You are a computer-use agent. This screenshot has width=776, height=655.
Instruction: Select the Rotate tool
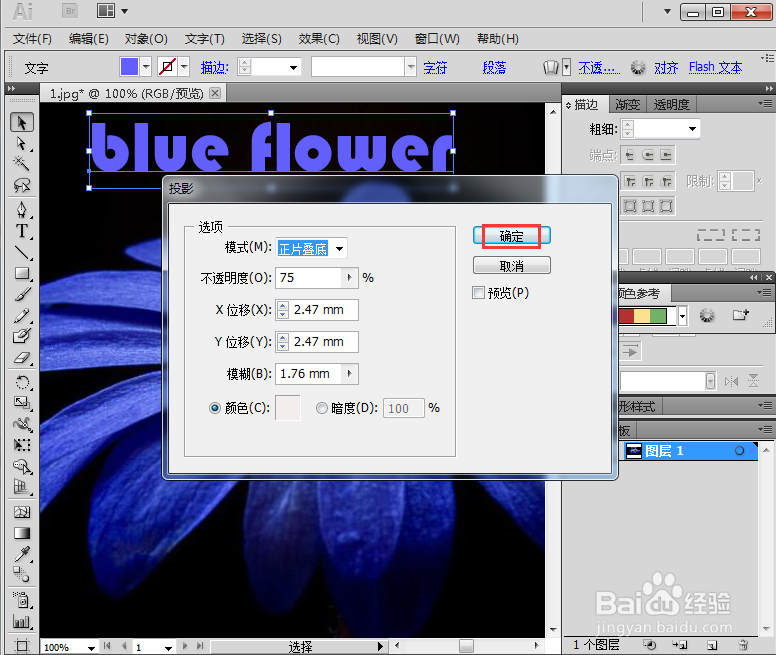click(22, 382)
